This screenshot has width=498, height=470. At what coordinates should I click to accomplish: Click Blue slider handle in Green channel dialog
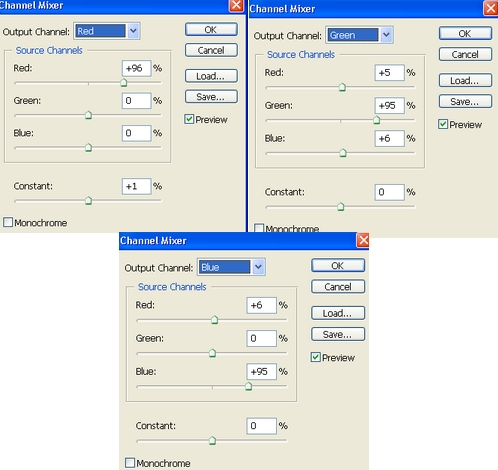(x=343, y=153)
